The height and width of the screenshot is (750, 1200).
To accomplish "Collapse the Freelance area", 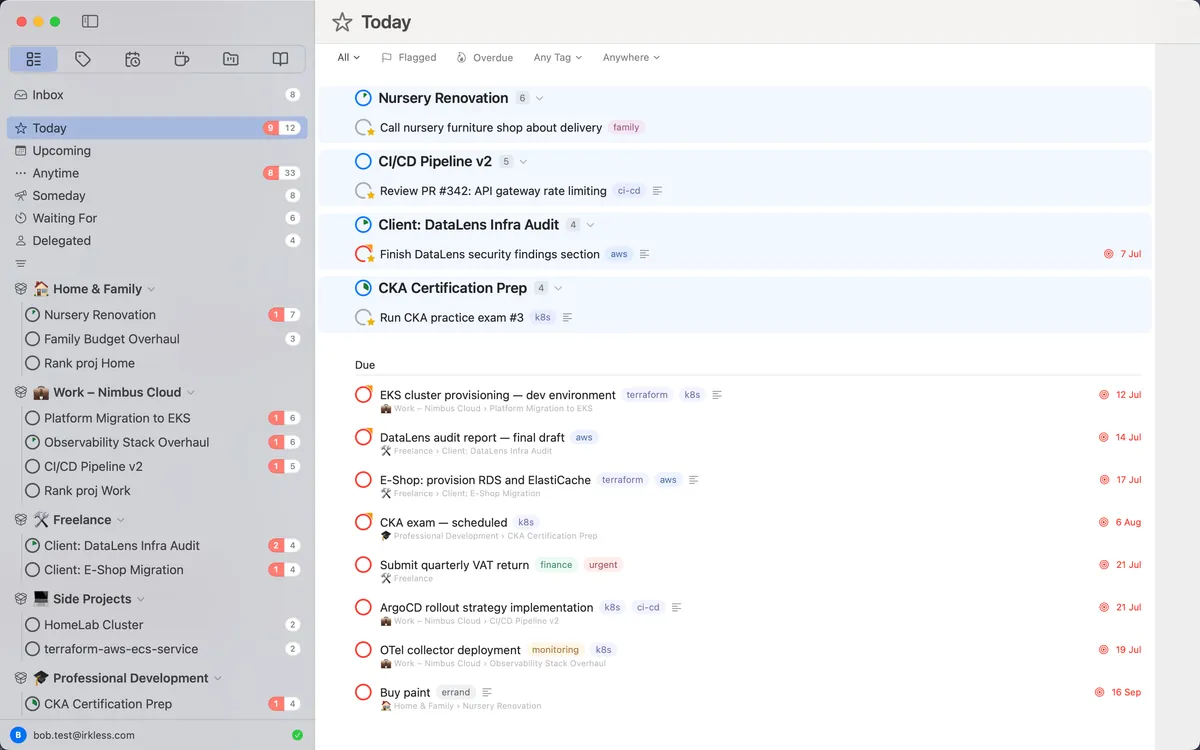I will 121,520.
